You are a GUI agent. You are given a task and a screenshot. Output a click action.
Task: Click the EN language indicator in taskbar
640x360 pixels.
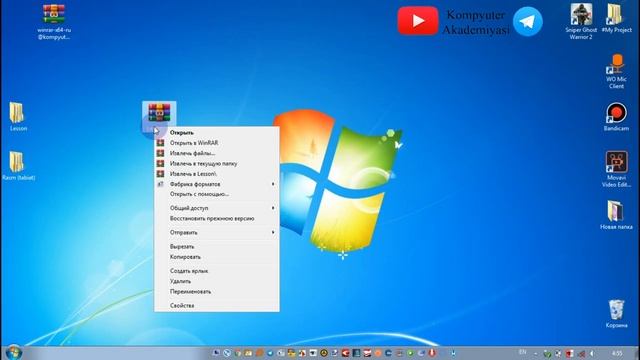[522, 352]
